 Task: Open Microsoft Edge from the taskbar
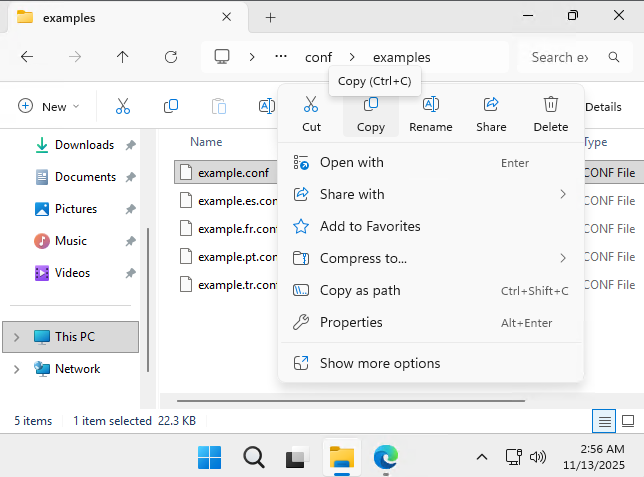tap(386, 457)
